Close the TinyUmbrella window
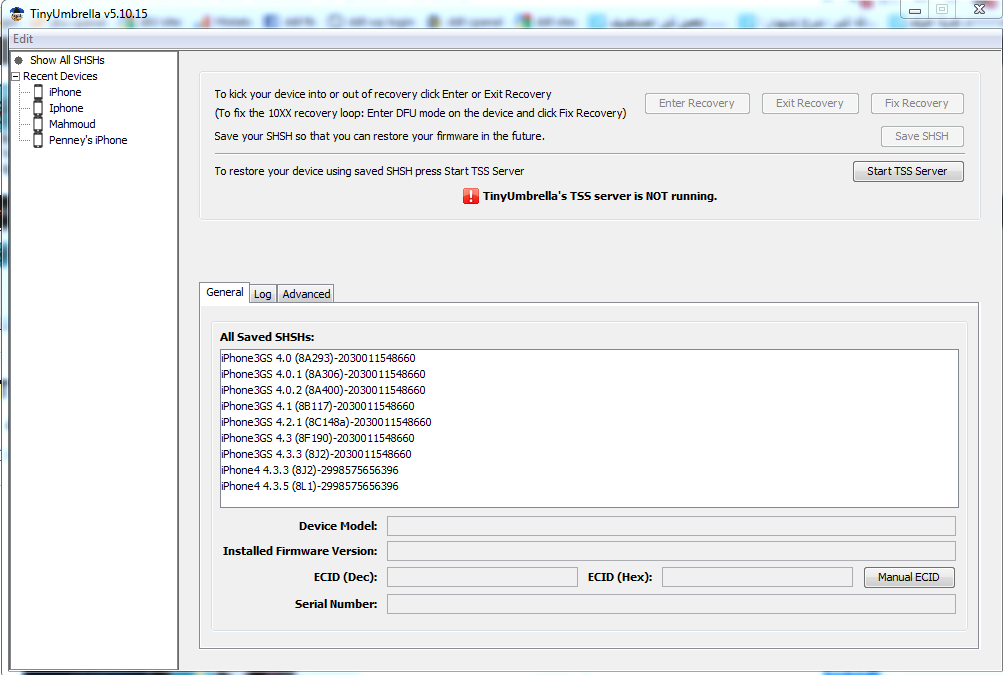Viewport: 1003px width, 675px height. pyautogui.click(x=979, y=10)
